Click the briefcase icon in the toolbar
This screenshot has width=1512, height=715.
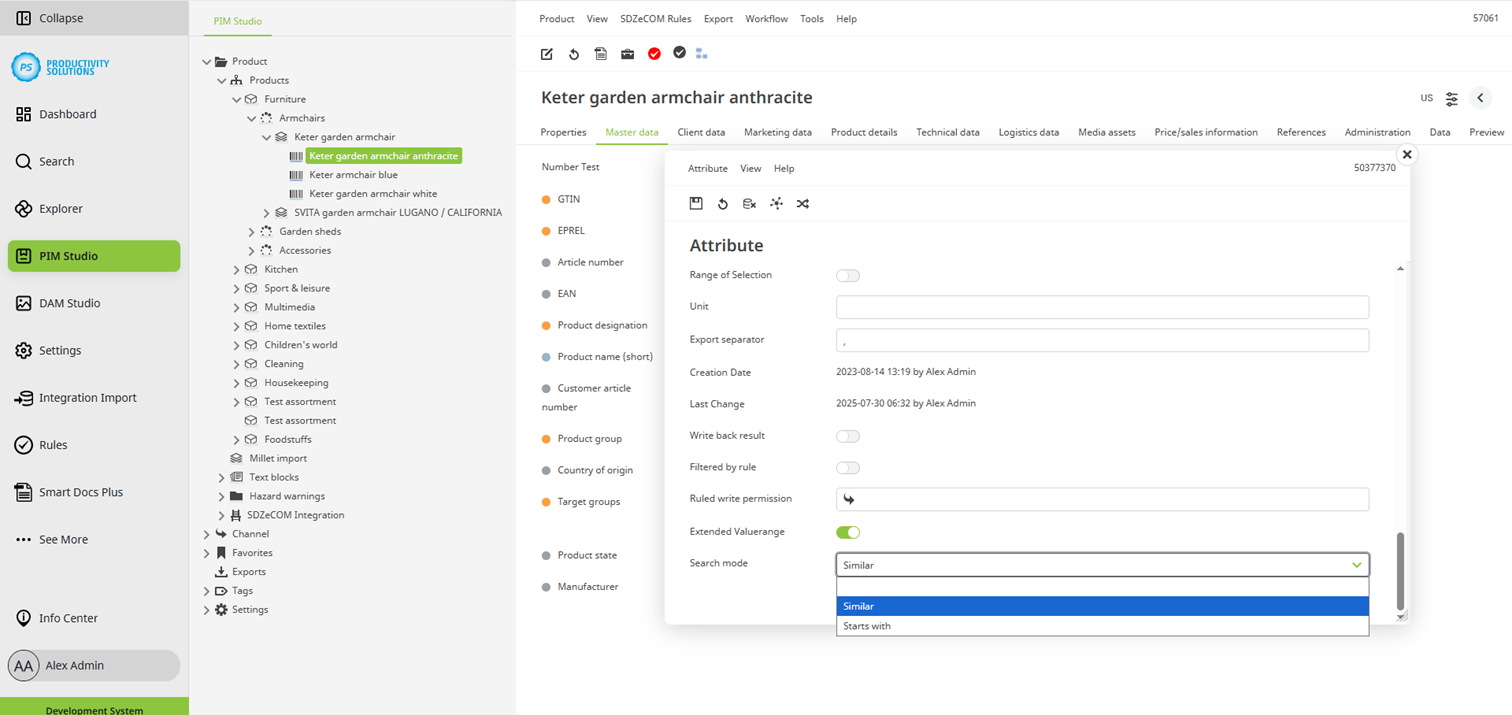(x=627, y=54)
